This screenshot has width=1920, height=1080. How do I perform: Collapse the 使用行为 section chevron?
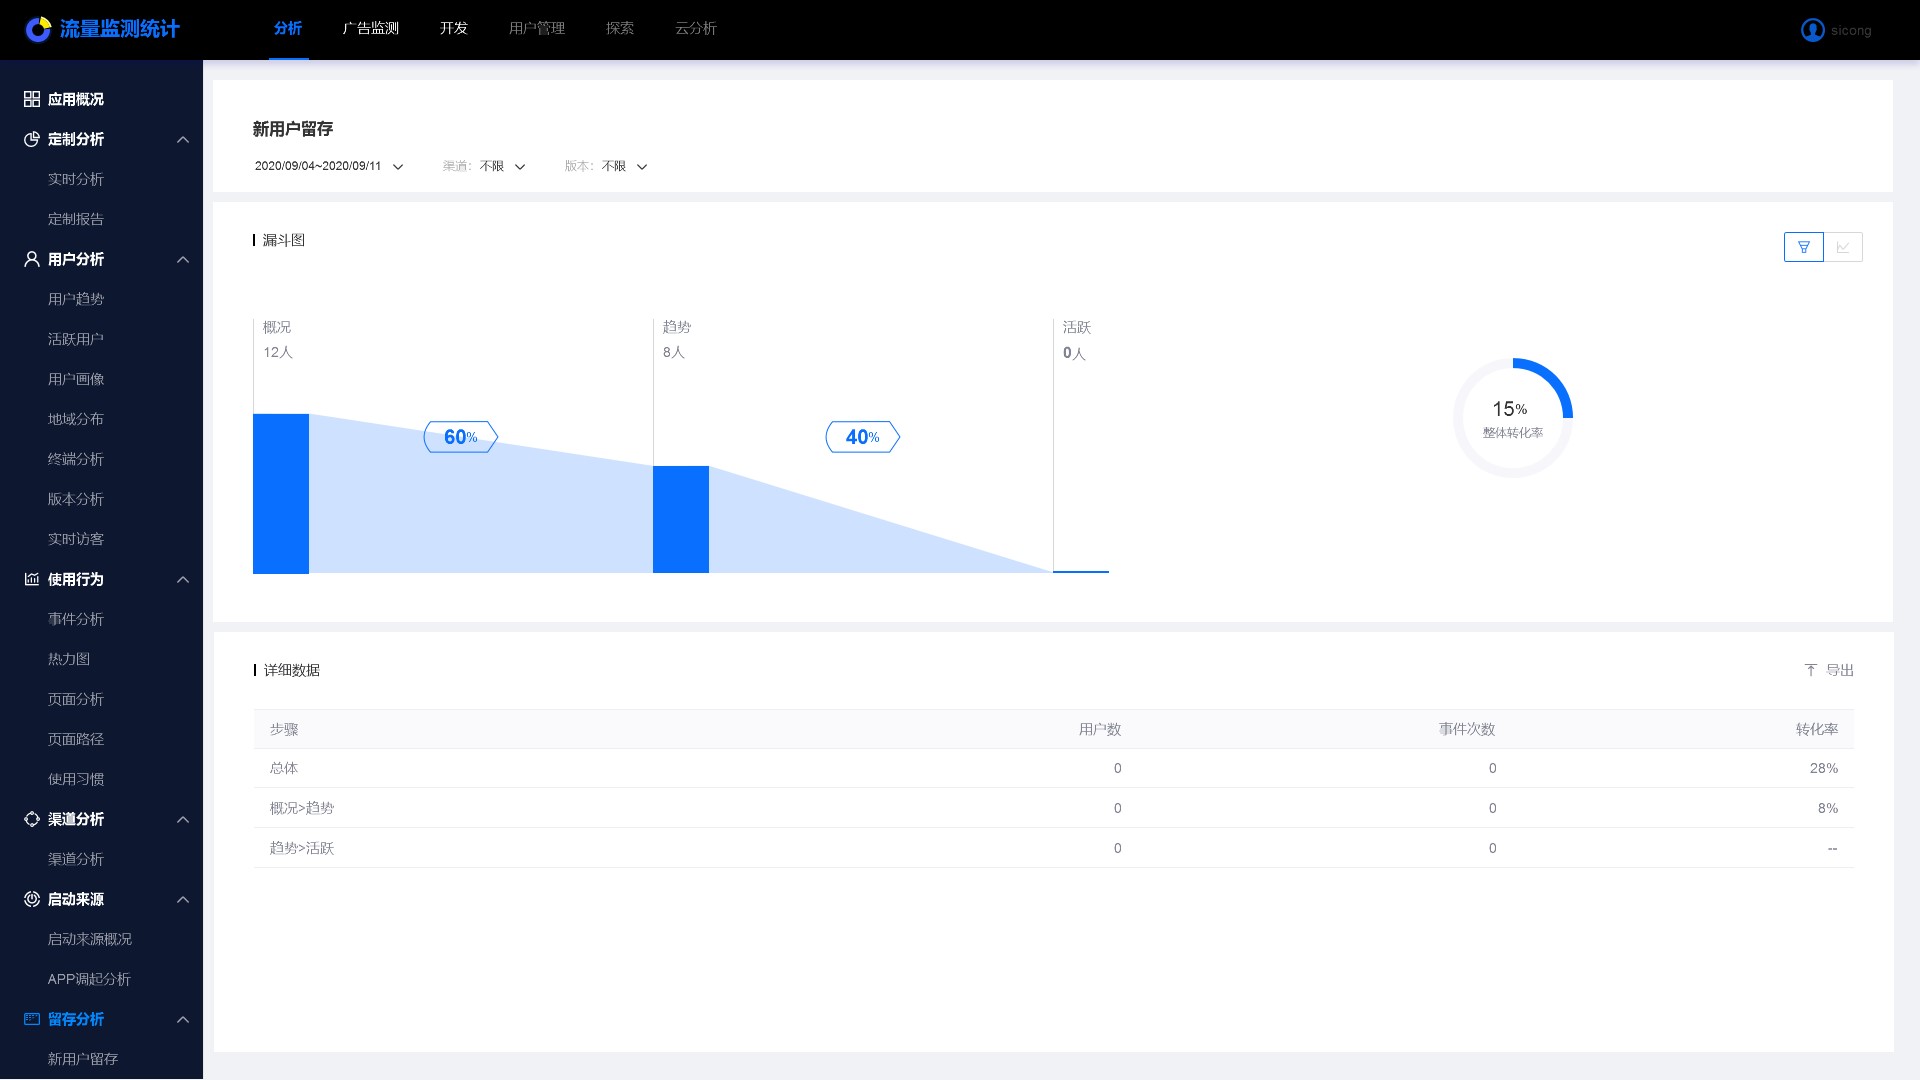183,579
